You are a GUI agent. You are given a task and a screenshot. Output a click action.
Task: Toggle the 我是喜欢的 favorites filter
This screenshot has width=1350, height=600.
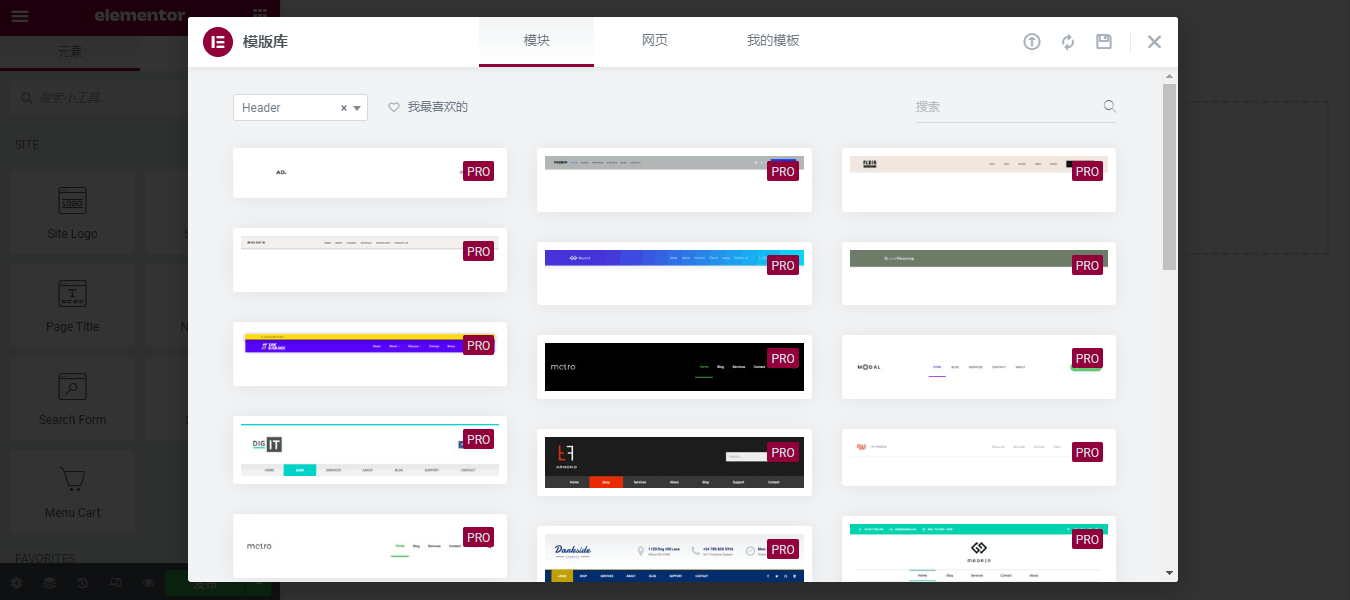pos(437,107)
